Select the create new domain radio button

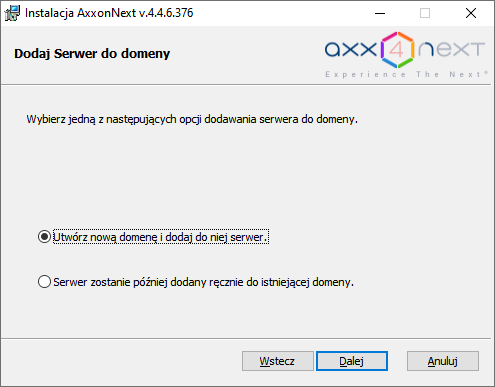tap(44, 237)
